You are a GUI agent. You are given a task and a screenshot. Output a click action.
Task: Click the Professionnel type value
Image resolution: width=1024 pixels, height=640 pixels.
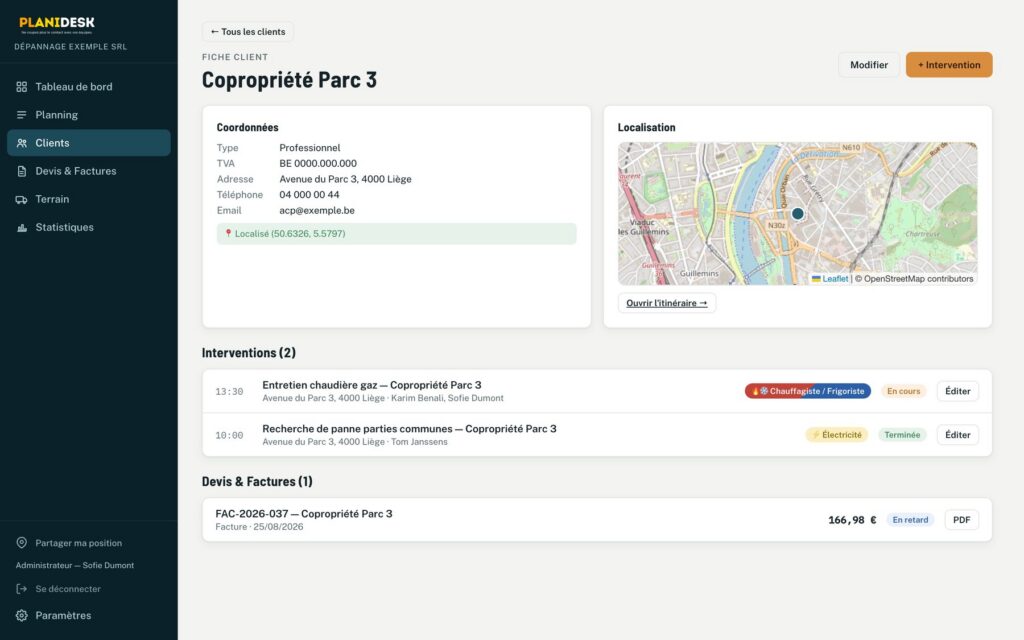(310, 148)
